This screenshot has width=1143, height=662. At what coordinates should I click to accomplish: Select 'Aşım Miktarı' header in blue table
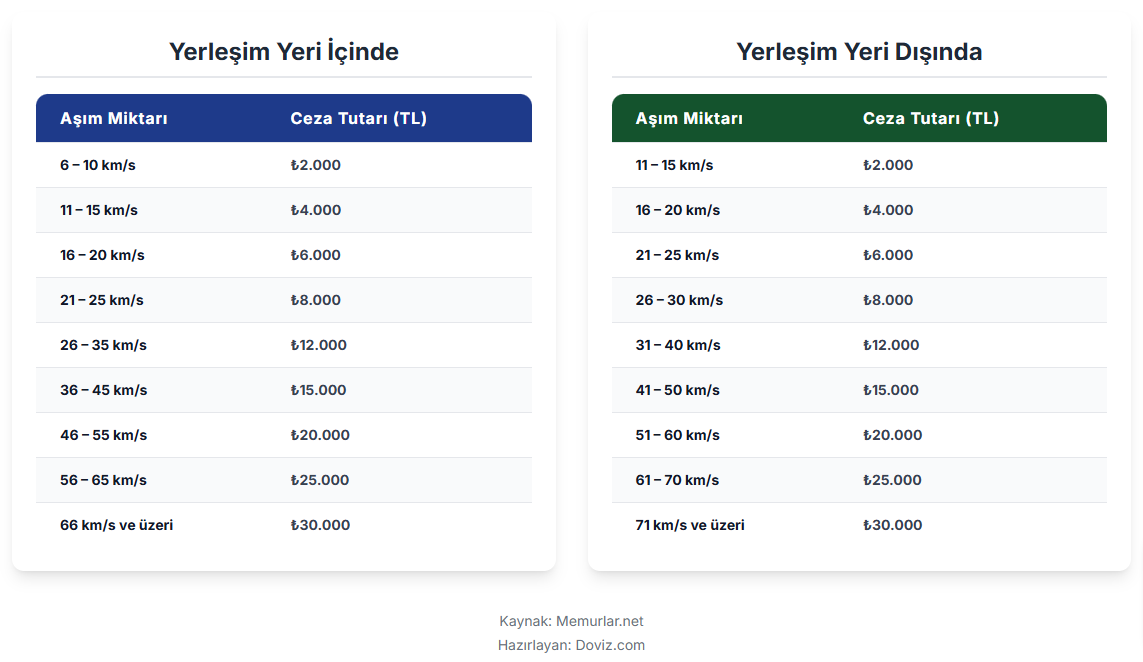[114, 119]
